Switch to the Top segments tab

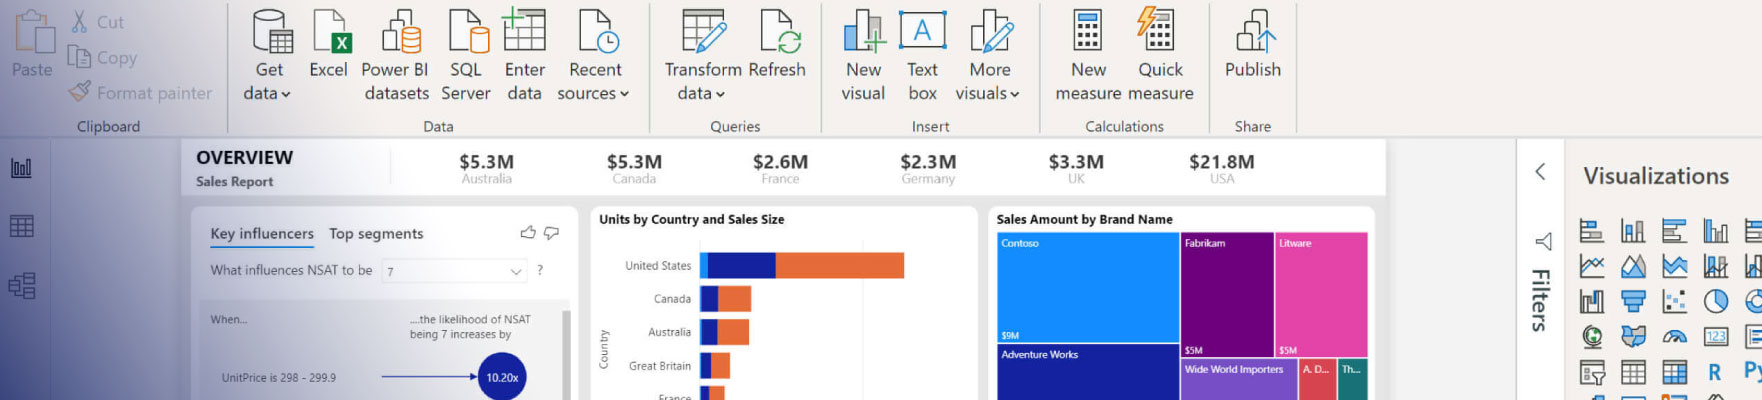[x=376, y=234]
